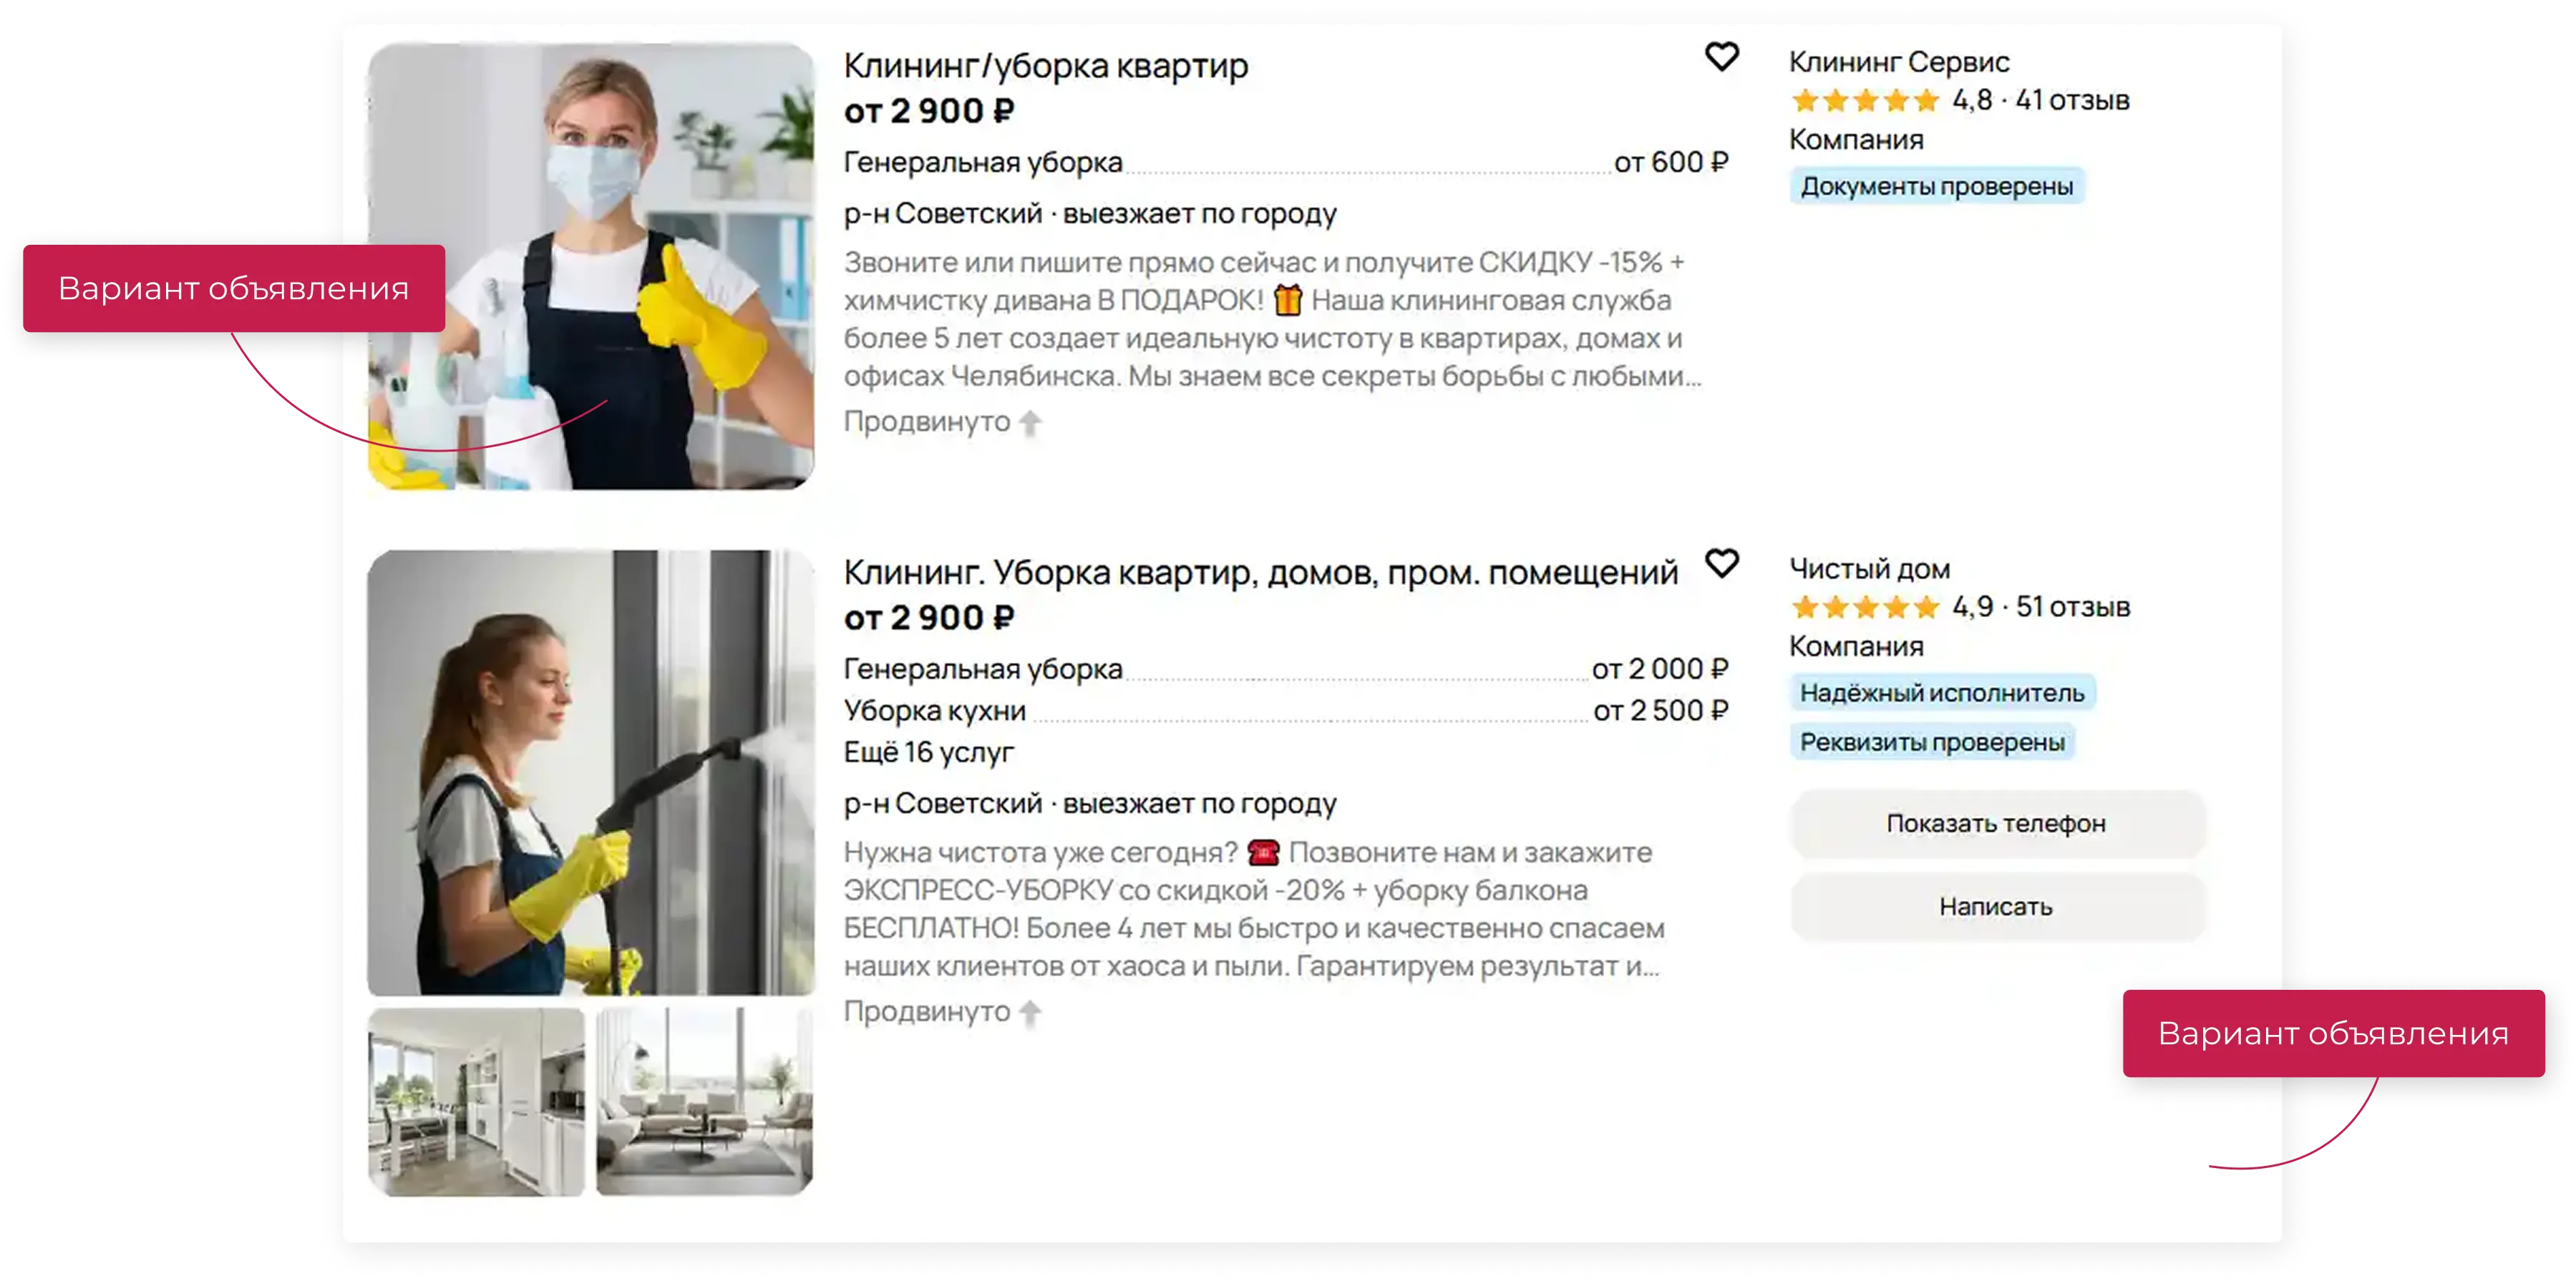Open Клининг/уборка квартир listing title
2576x1284 pixels.
coord(1045,66)
